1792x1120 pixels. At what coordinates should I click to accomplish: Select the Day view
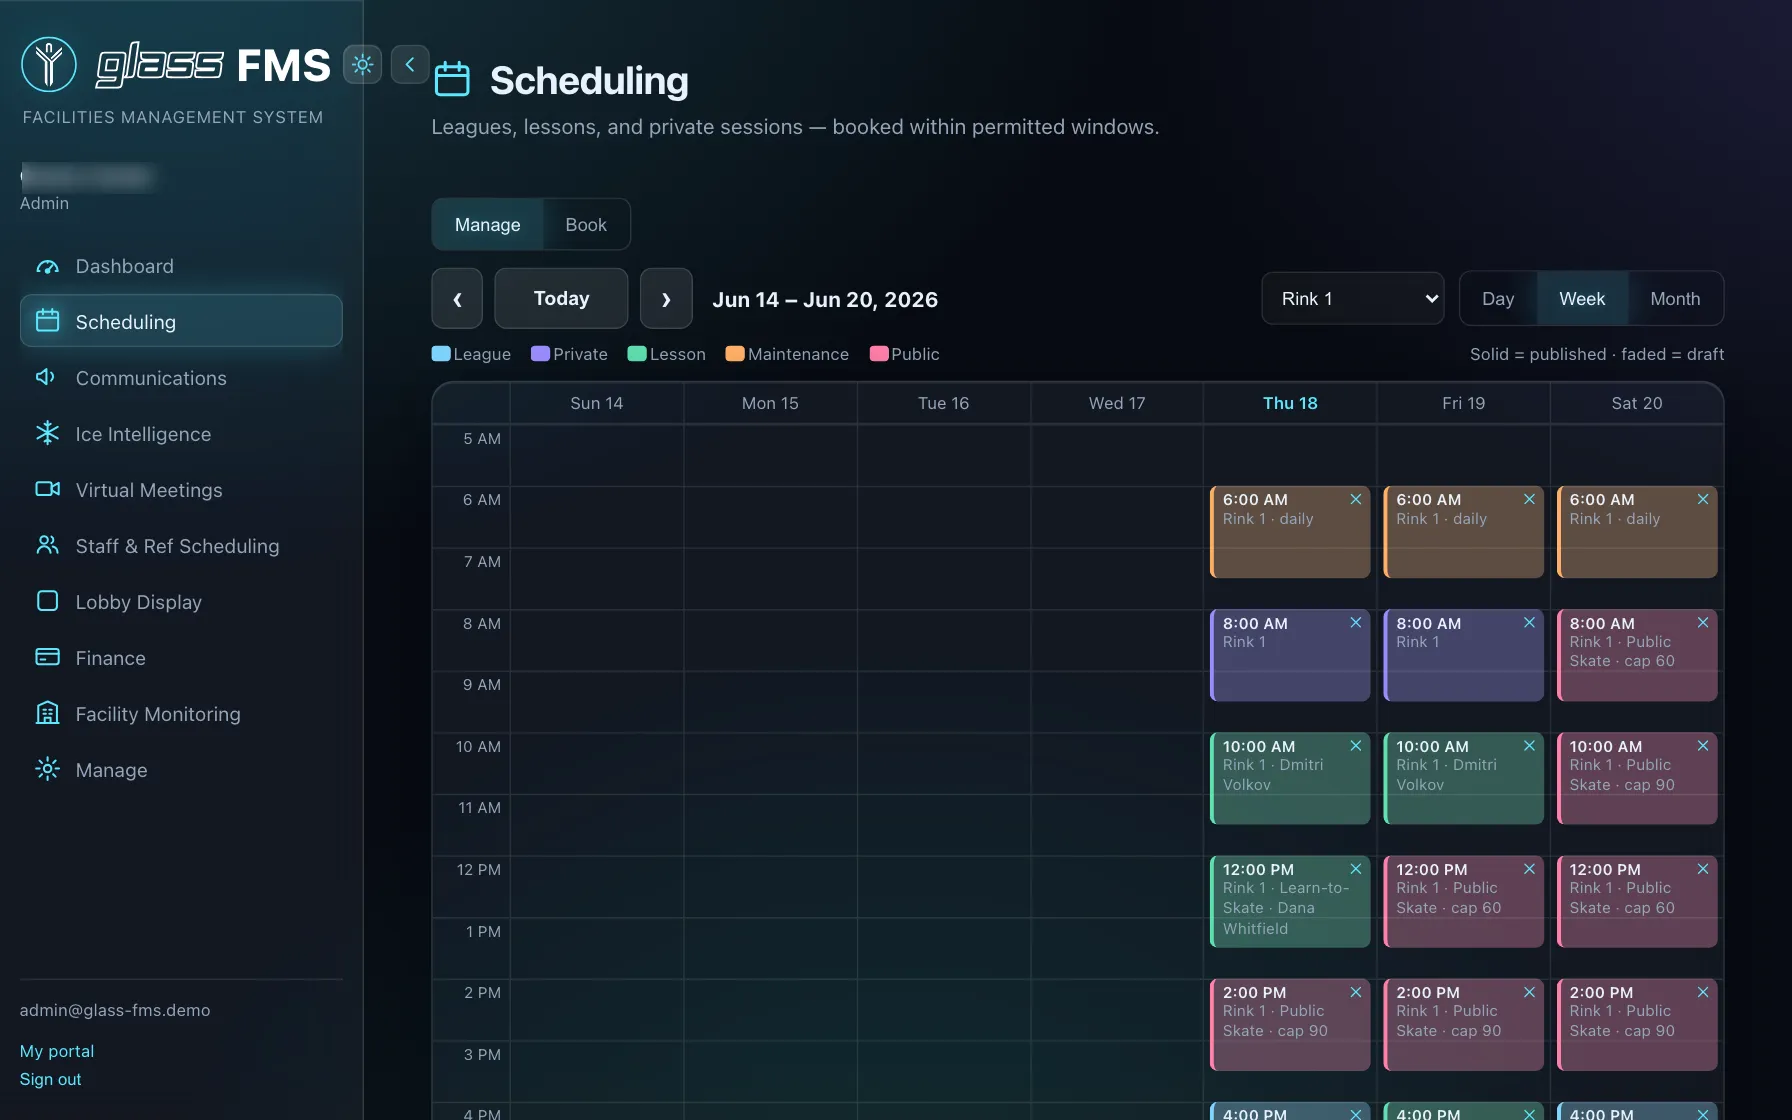point(1497,298)
